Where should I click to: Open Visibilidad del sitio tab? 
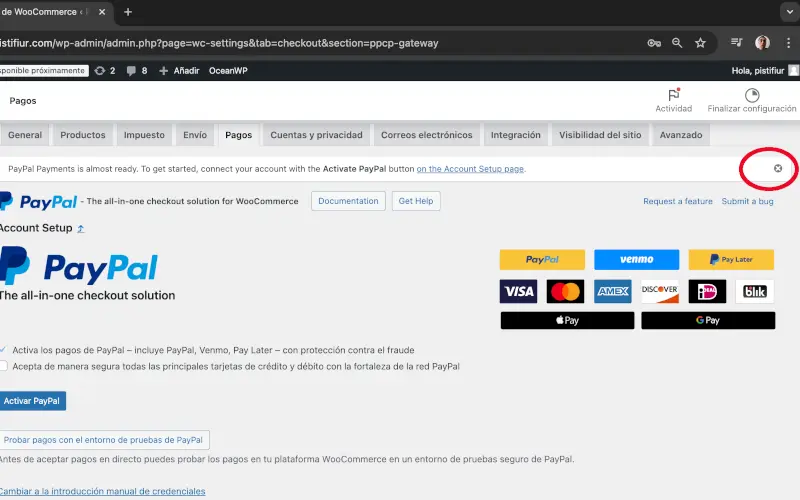click(x=600, y=135)
